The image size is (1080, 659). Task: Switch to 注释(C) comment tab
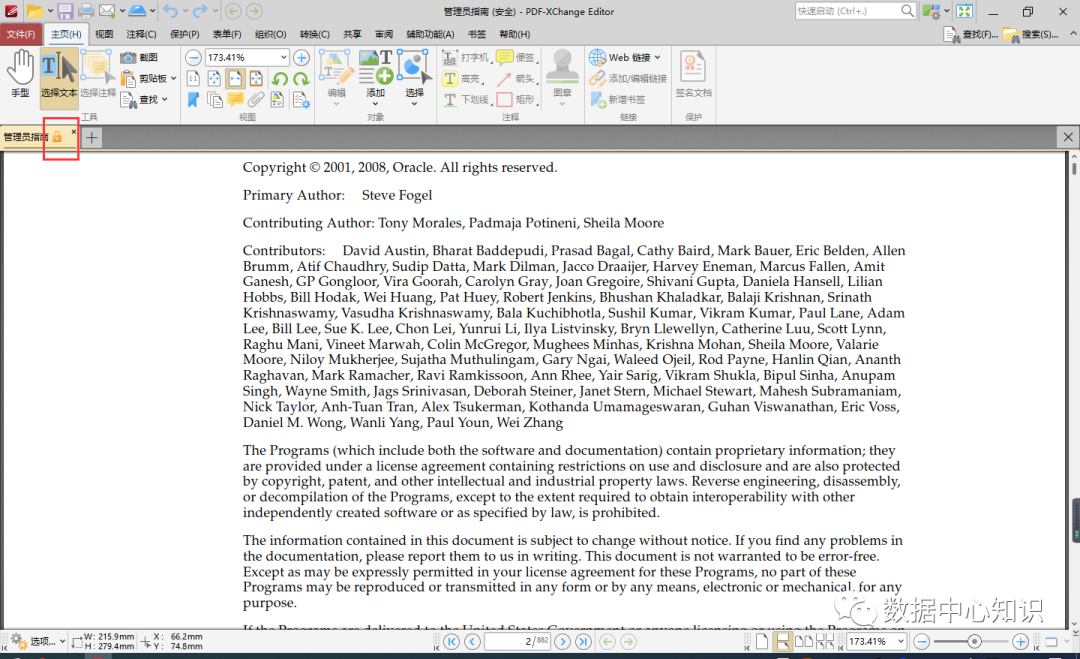pos(141,34)
